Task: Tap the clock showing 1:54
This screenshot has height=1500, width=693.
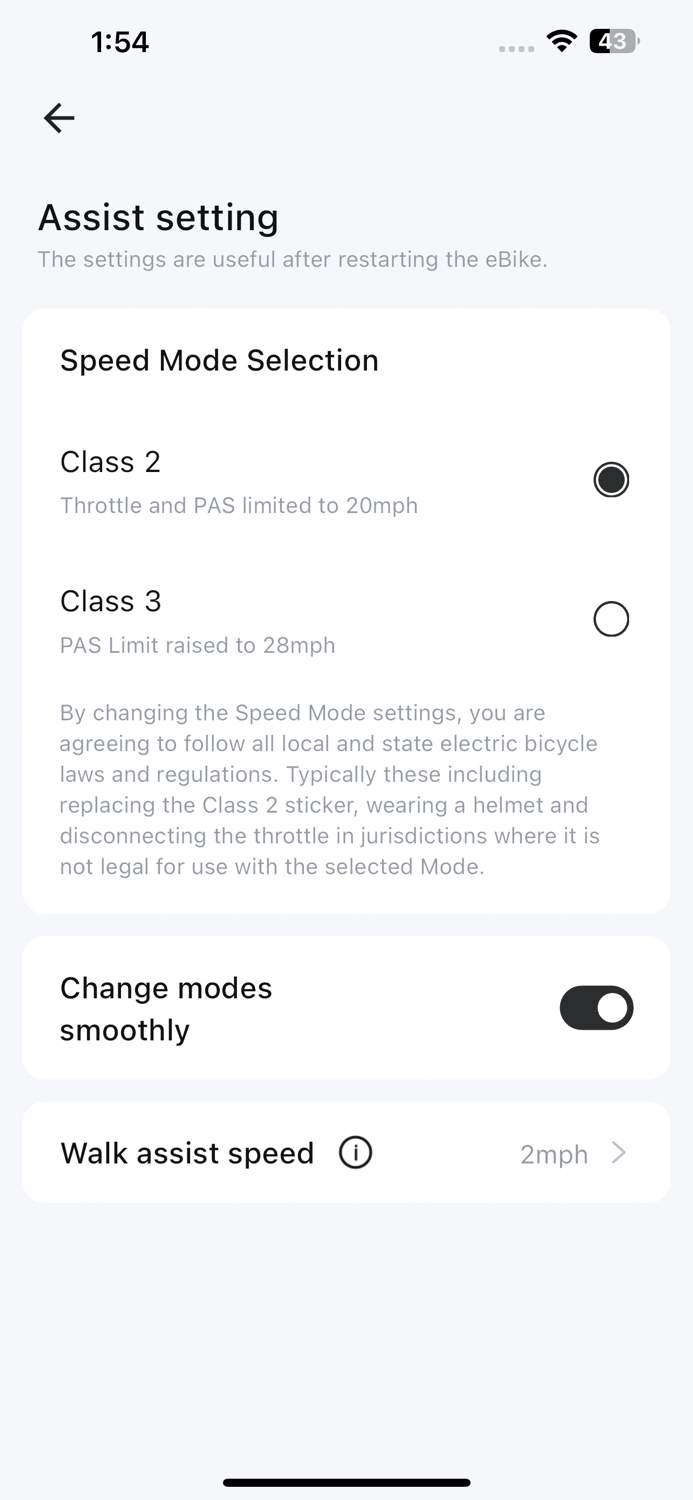Action: (x=120, y=41)
